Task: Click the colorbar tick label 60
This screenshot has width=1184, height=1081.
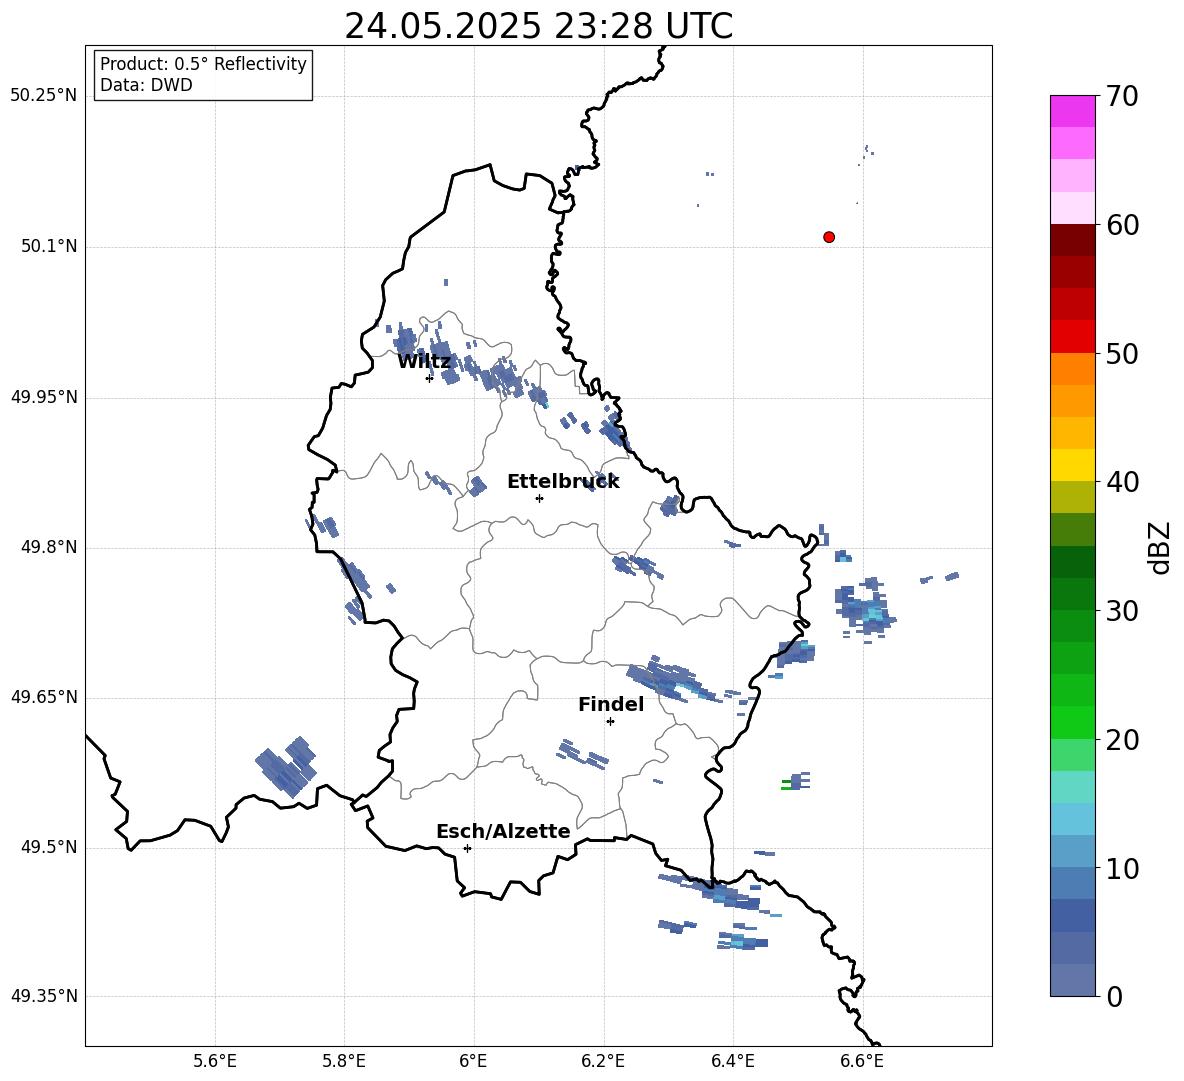Action: (1121, 225)
